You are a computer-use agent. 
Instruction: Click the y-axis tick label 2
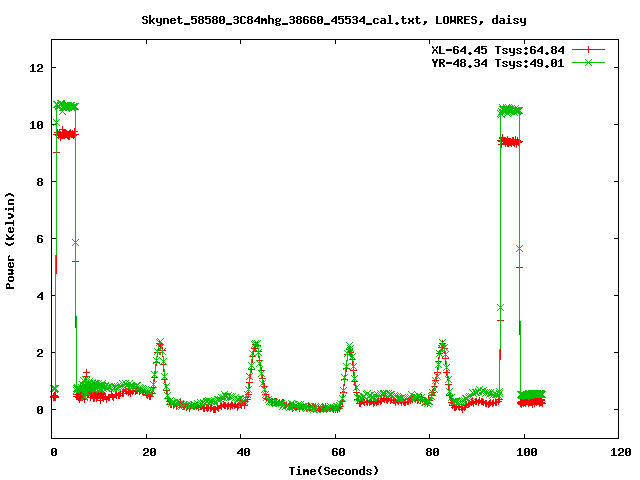[x=40, y=353]
